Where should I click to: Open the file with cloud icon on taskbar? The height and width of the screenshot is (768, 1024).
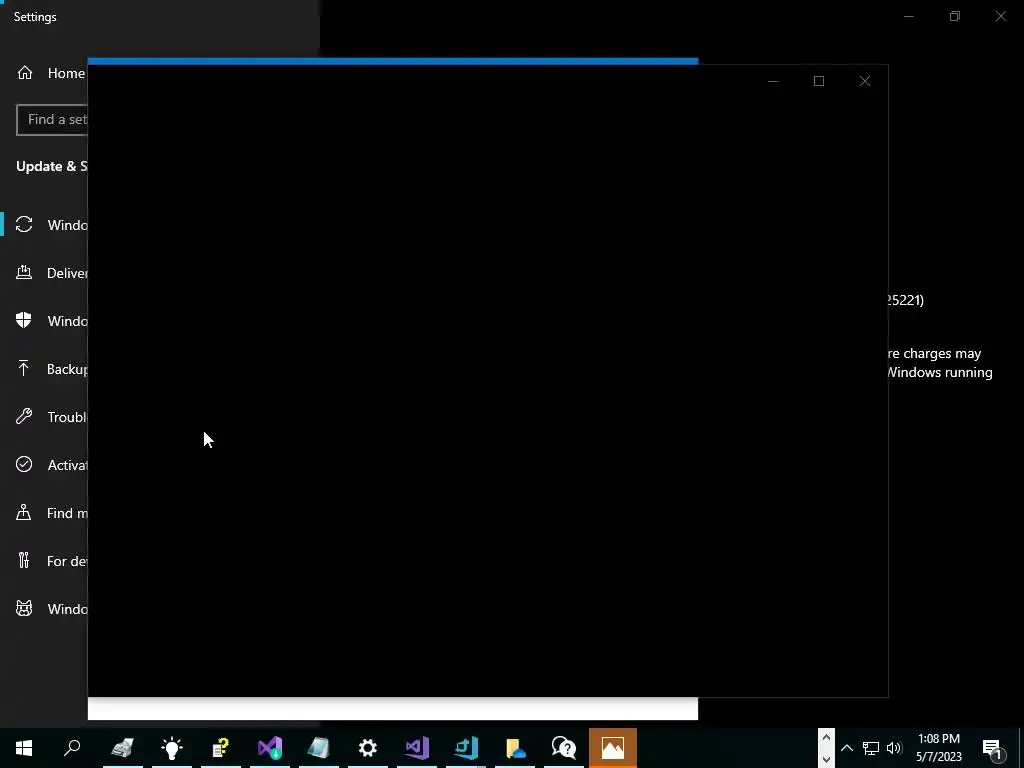point(515,748)
